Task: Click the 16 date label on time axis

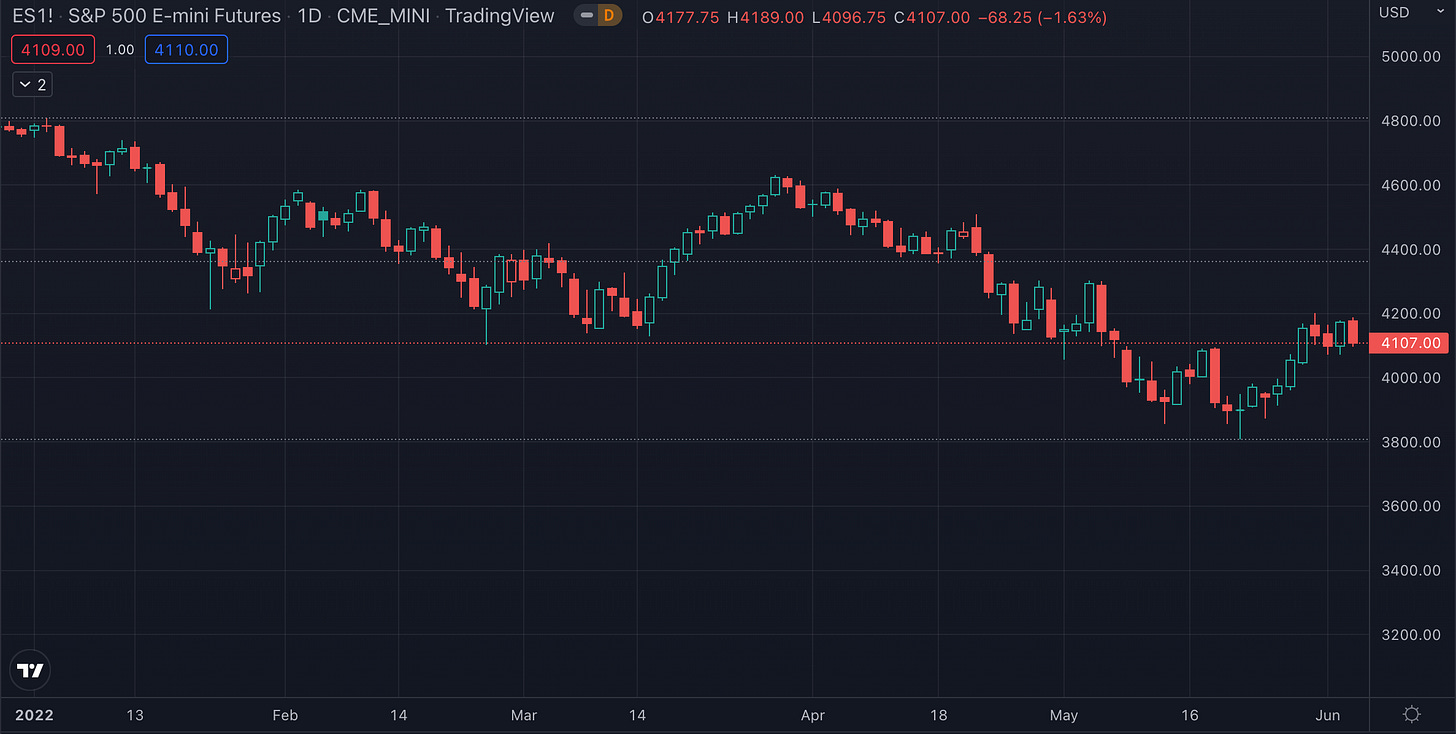Action: point(1190,715)
